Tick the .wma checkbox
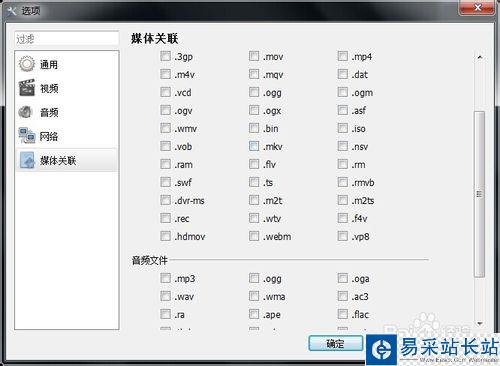 pos(254,296)
